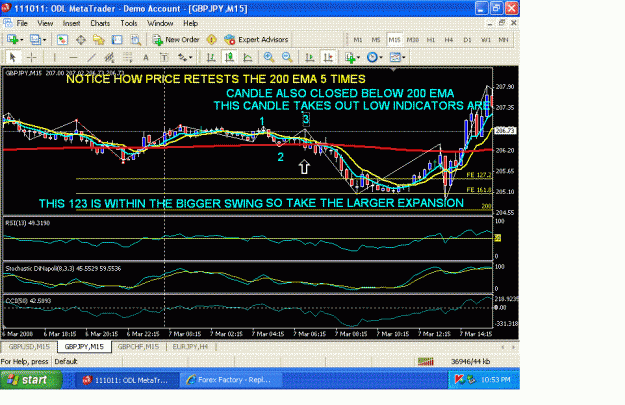Image resolution: width=625 pixels, height=405 pixels.
Task: Switch to W1 timeframe
Action: 485,40
